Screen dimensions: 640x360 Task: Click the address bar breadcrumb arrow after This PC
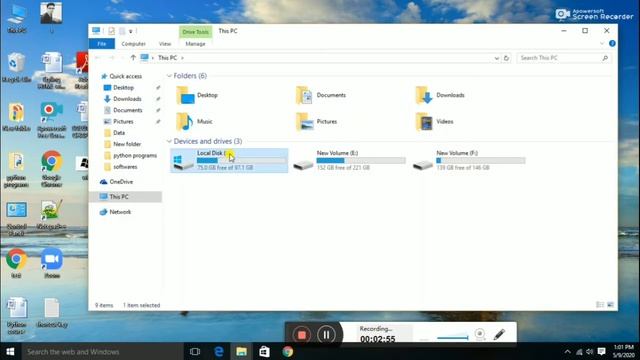(x=182, y=58)
